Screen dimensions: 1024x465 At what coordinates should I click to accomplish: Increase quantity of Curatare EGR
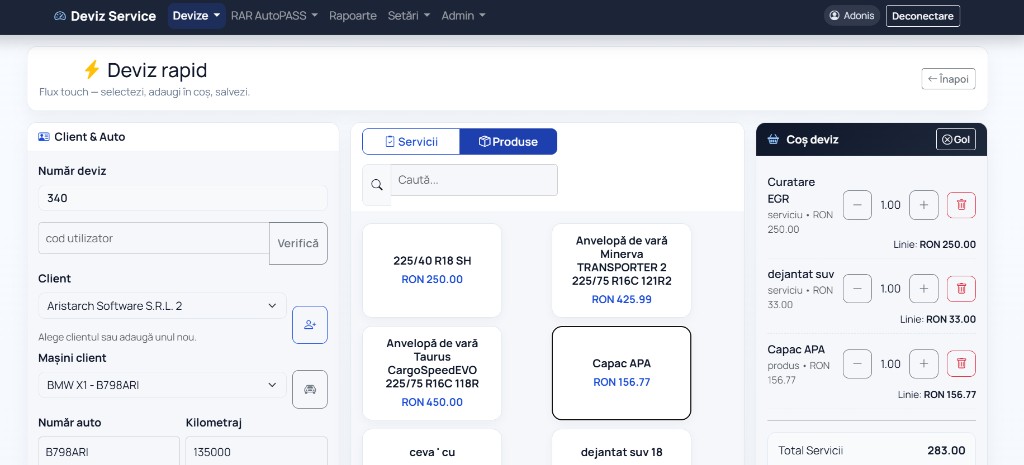pos(923,205)
